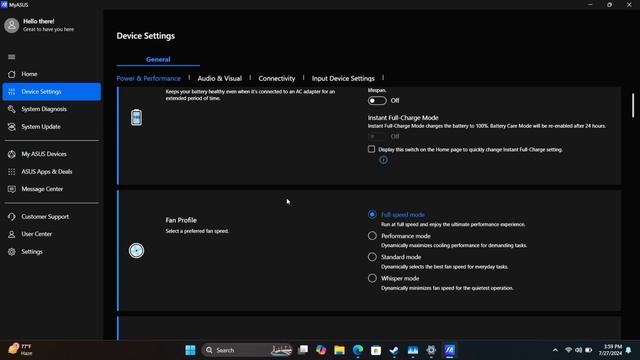Select the Standard mode radio button
This screenshot has height=360, width=640.
click(372, 257)
